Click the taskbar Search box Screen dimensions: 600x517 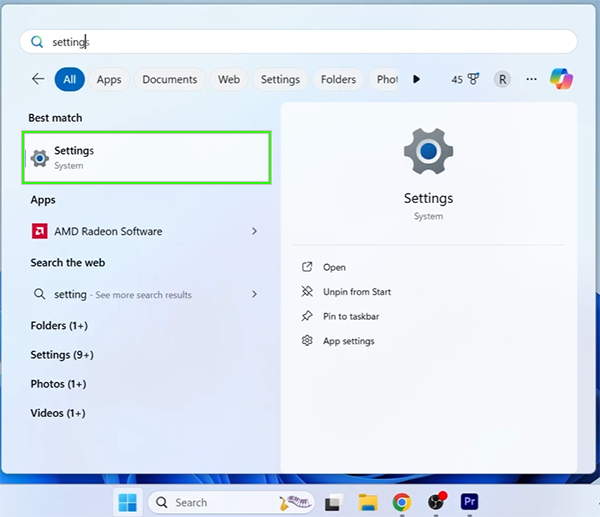231,502
